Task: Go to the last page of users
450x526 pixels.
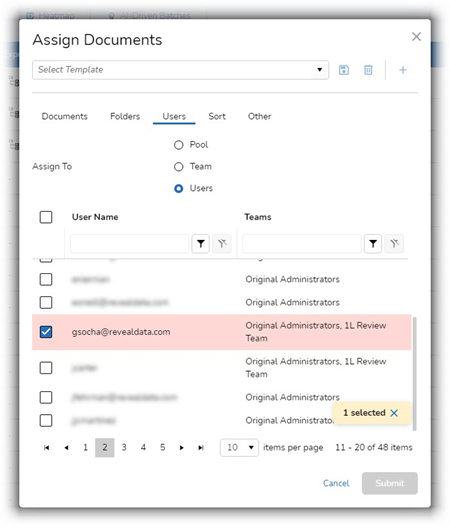Action: [201, 448]
